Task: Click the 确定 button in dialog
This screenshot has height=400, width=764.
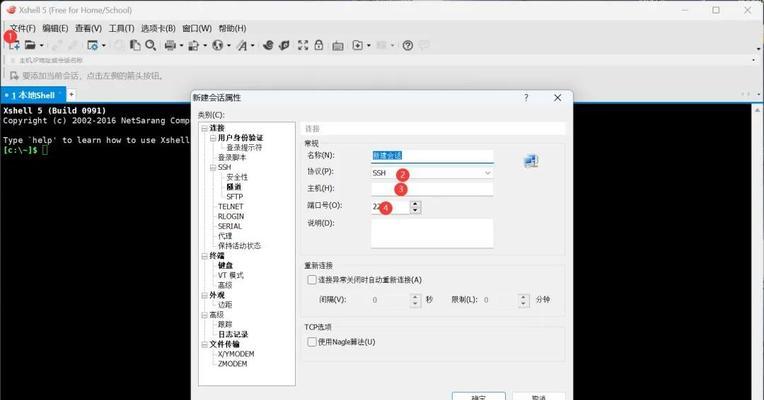Action: click(x=478, y=396)
